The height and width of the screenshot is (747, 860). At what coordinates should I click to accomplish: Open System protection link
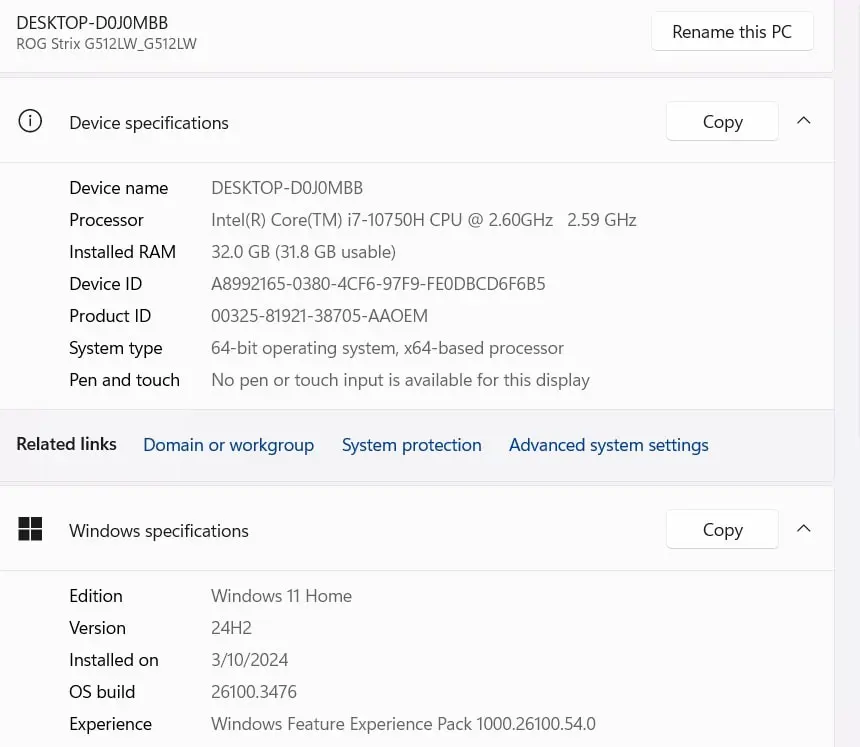pyautogui.click(x=412, y=445)
